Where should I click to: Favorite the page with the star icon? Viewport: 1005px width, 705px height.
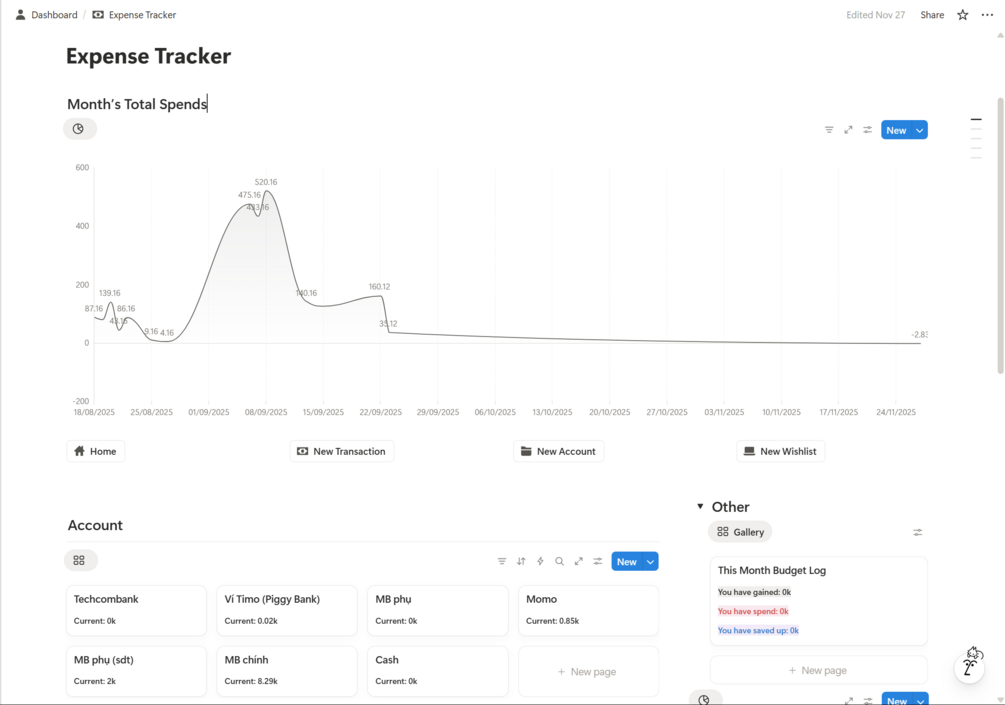tap(963, 15)
